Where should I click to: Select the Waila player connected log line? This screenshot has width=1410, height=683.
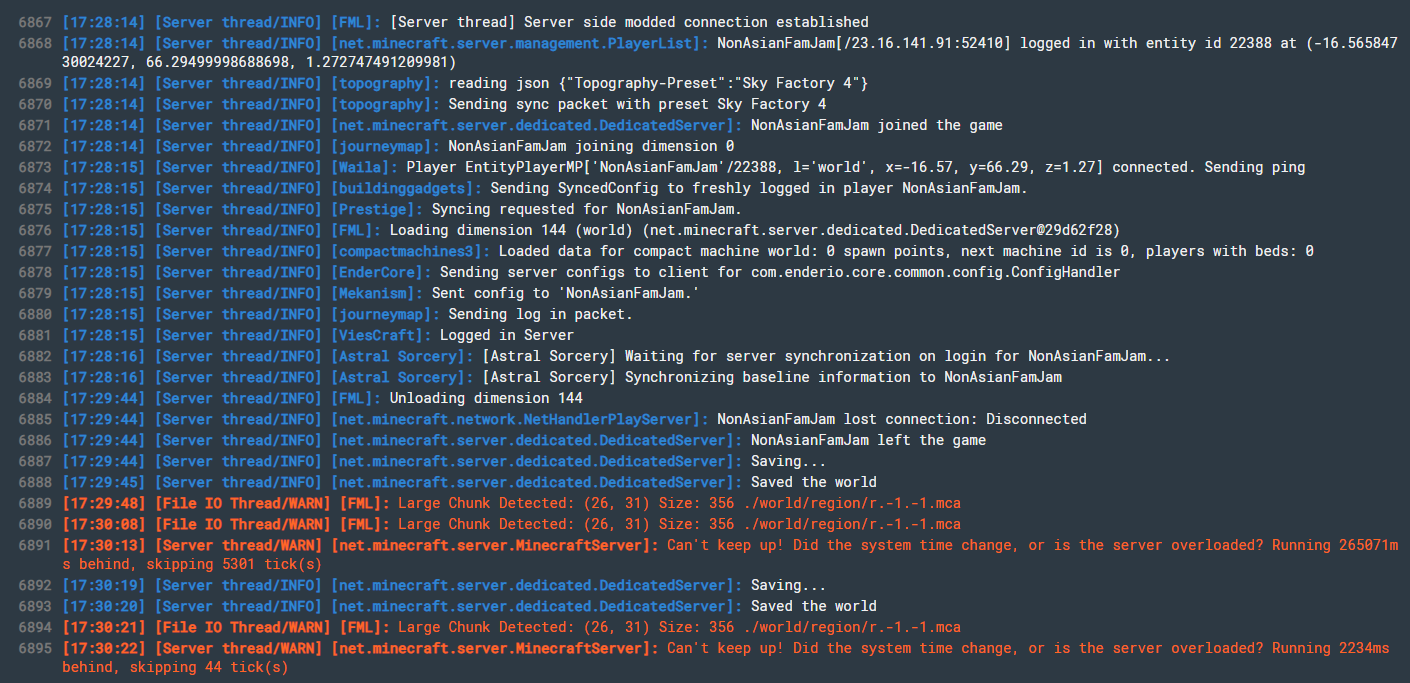[683, 167]
